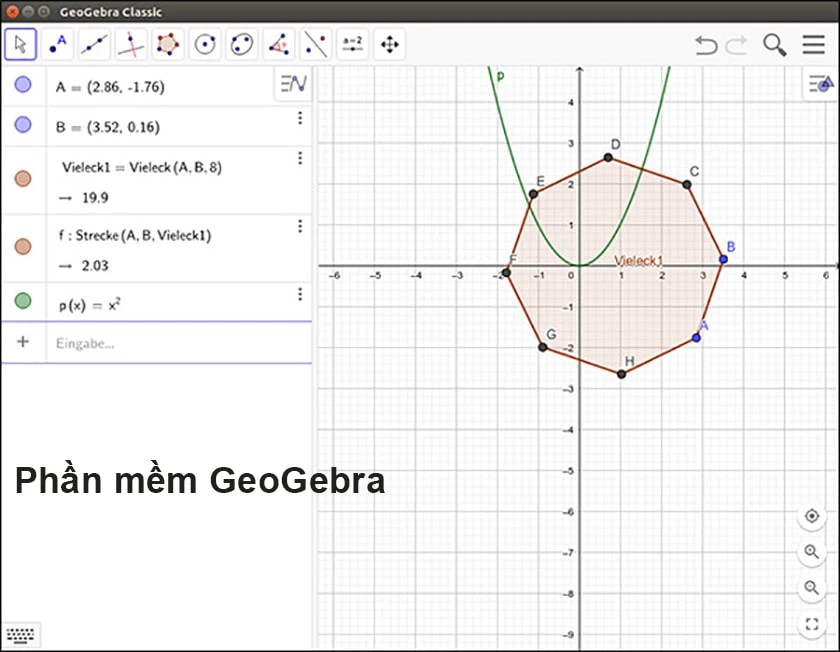Viewport: 840px width, 652px height.
Task: Select Vieleck1 = Vieleck(A, B, 8) definition
Action: (141, 168)
